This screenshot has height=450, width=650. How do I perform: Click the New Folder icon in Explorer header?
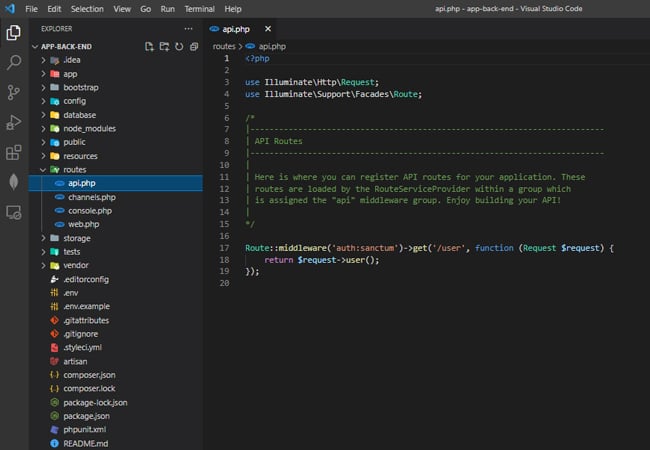click(x=165, y=46)
